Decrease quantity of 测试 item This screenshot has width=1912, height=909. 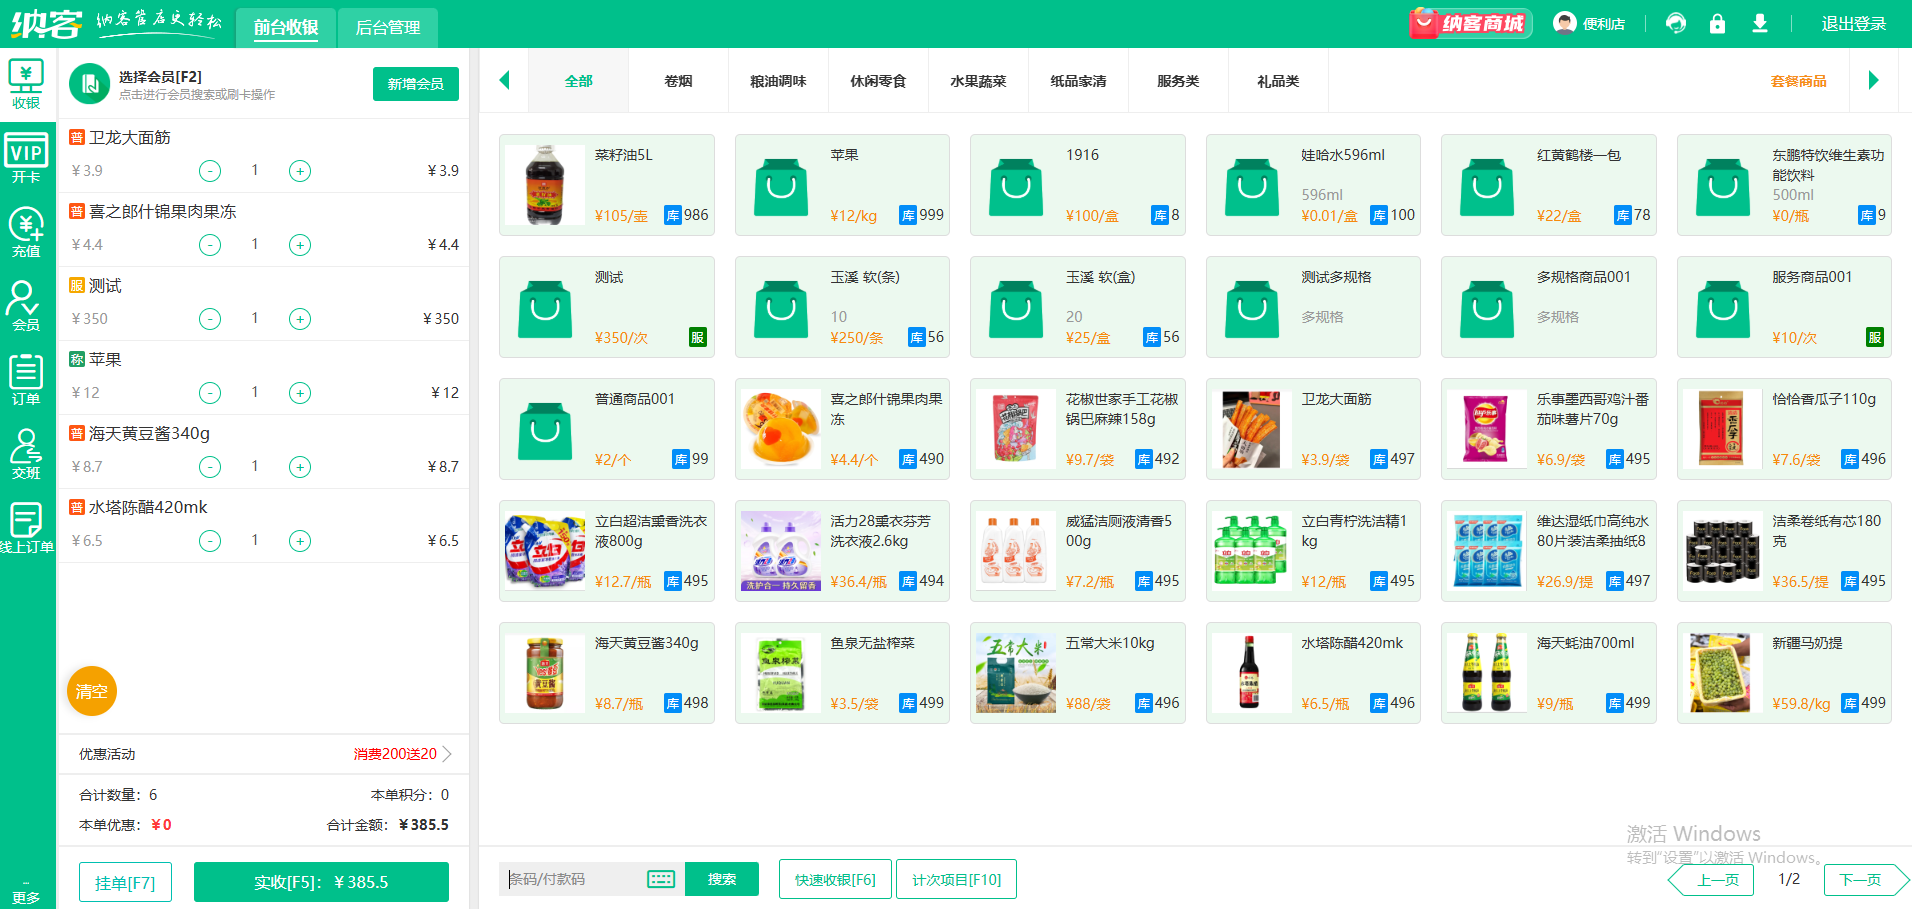(210, 319)
